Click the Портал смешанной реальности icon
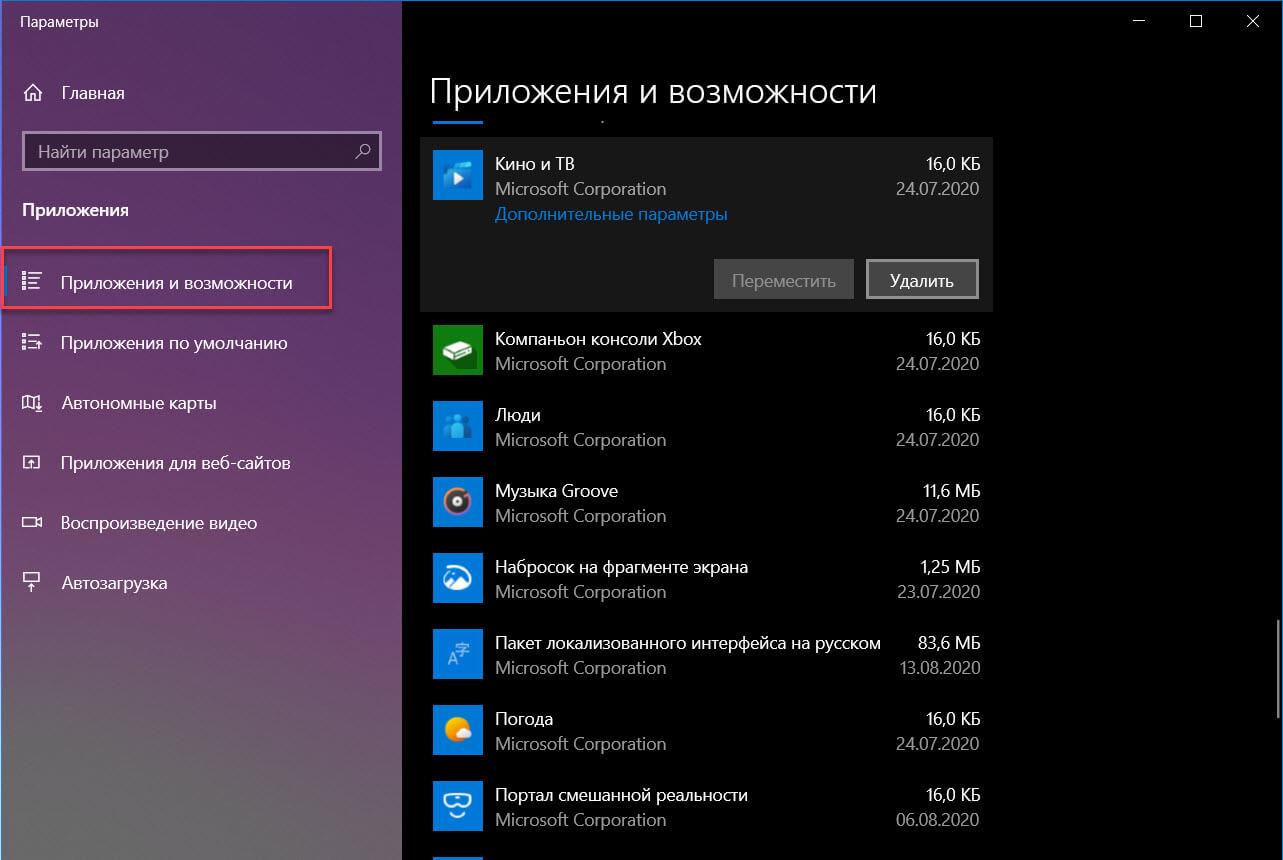The width and height of the screenshot is (1283, 860). pyautogui.click(x=458, y=807)
